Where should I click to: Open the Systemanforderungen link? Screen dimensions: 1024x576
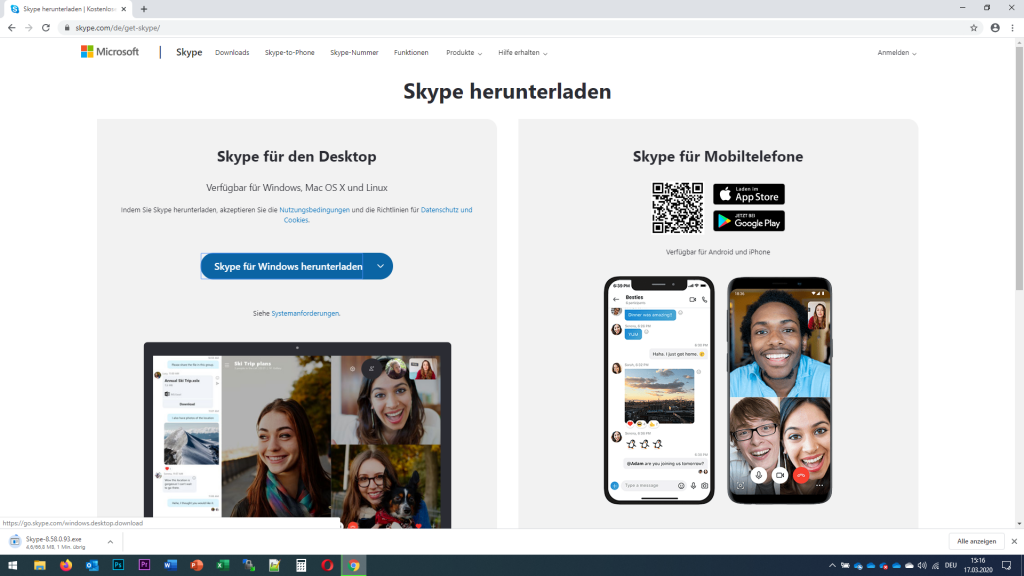[x=305, y=313]
